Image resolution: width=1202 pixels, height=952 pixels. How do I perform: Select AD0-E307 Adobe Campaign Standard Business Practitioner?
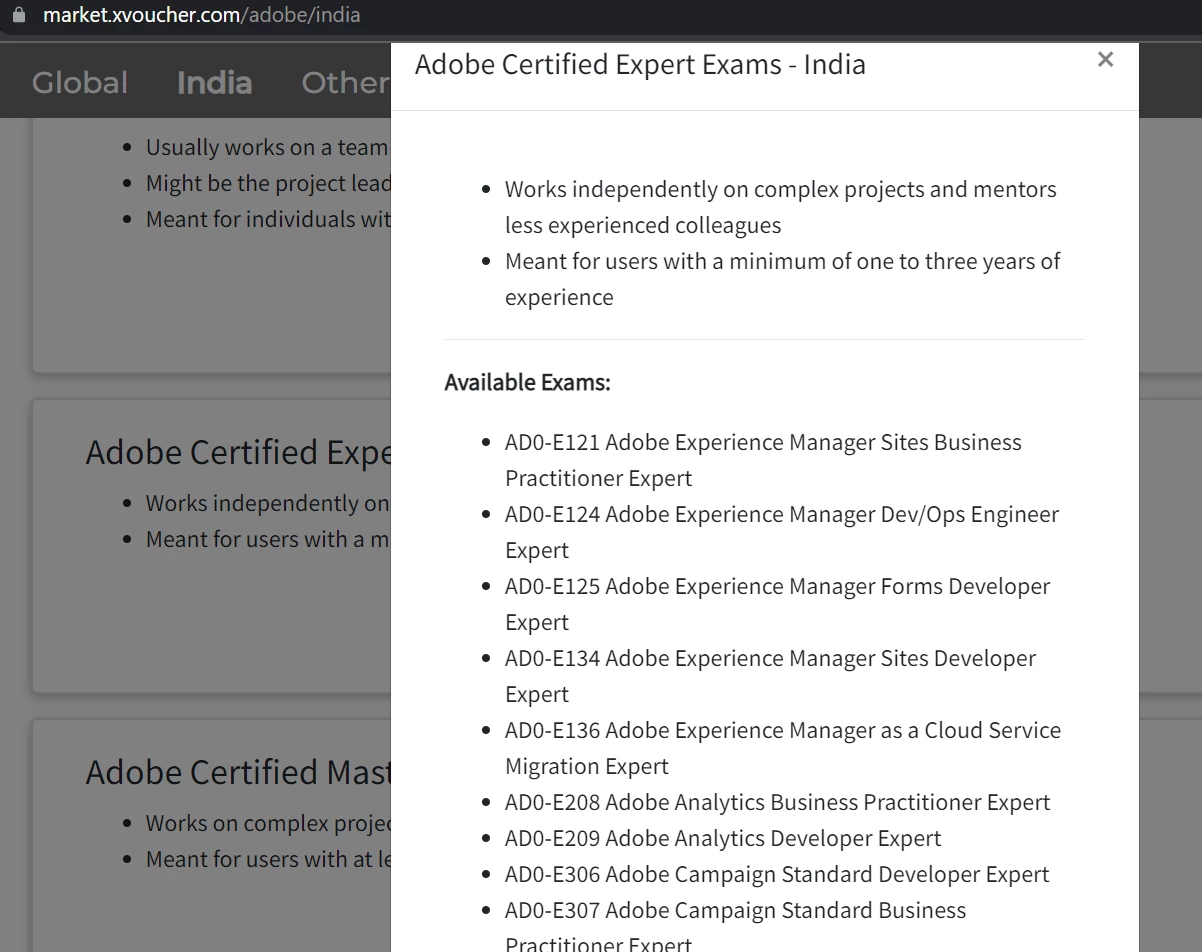click(735, 927)
